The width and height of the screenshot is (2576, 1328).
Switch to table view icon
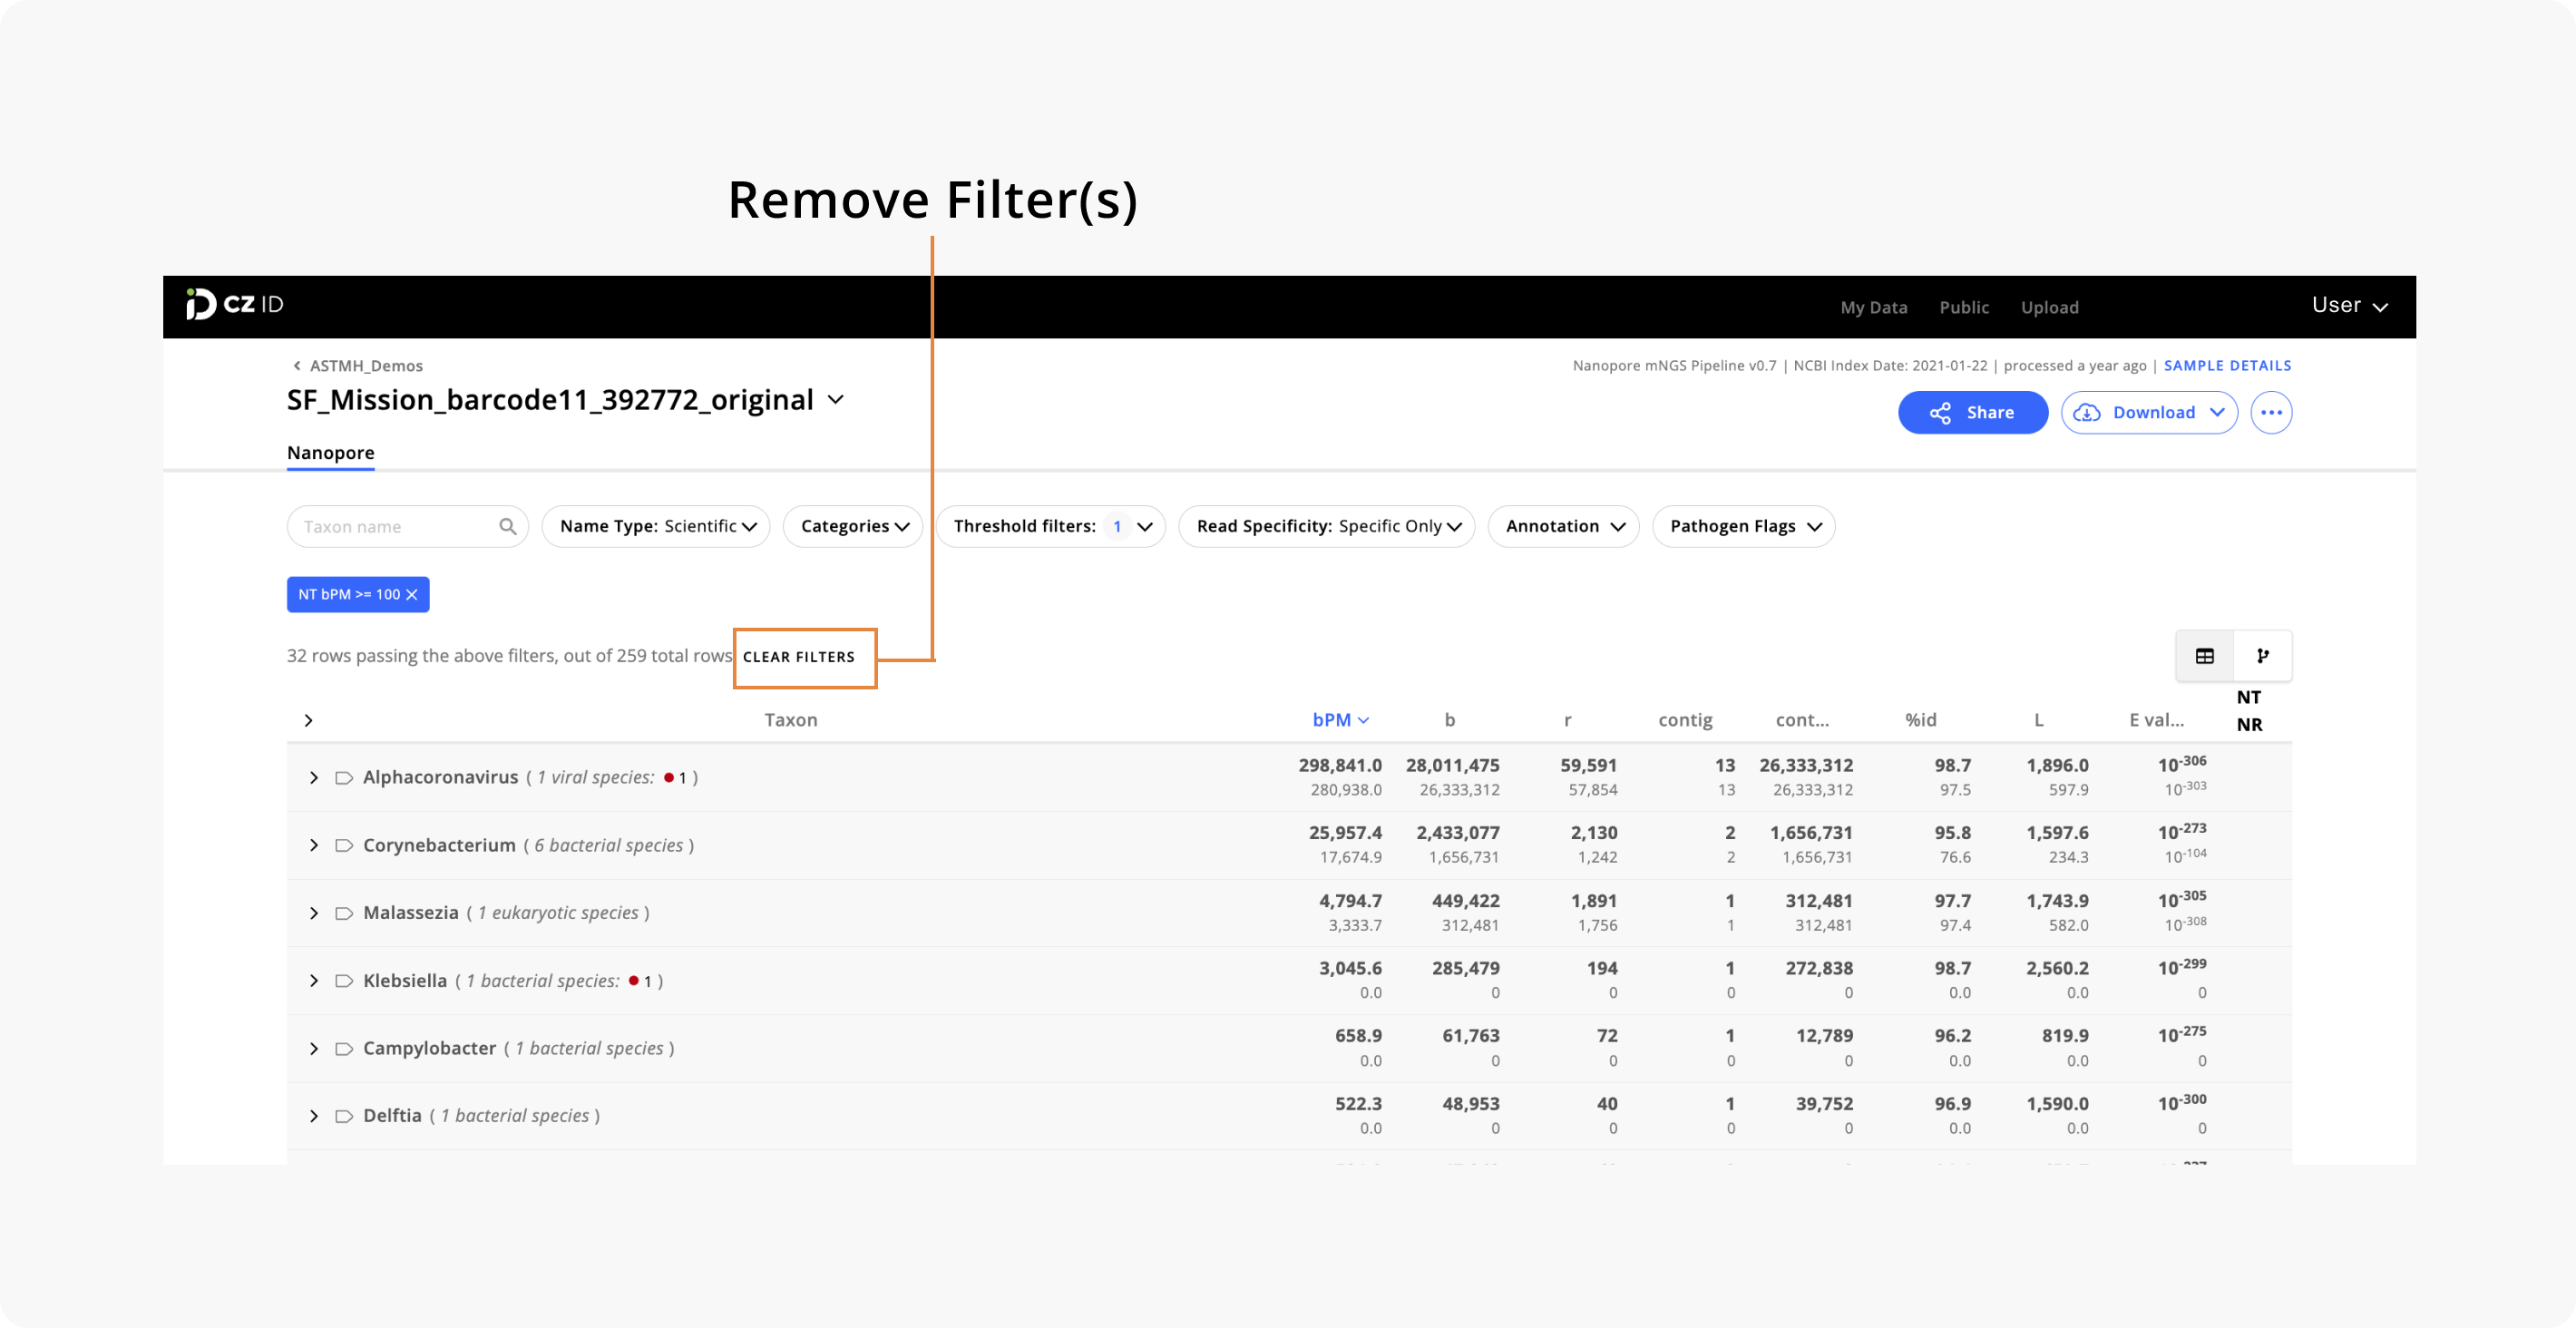(2205, 656)
